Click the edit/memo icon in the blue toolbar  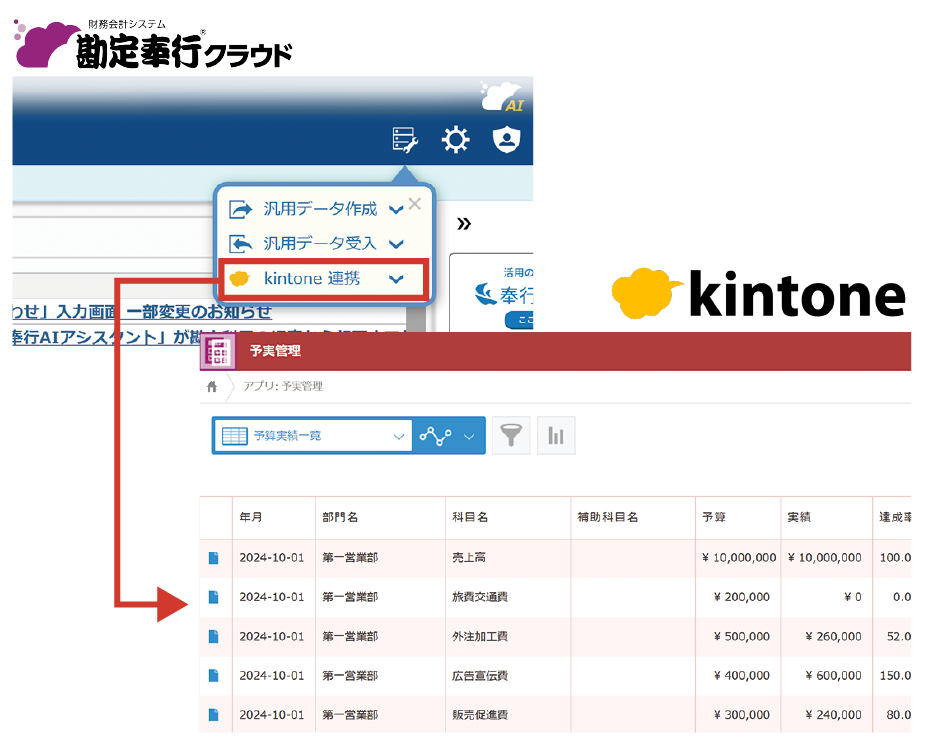click(x=404, y=139)
